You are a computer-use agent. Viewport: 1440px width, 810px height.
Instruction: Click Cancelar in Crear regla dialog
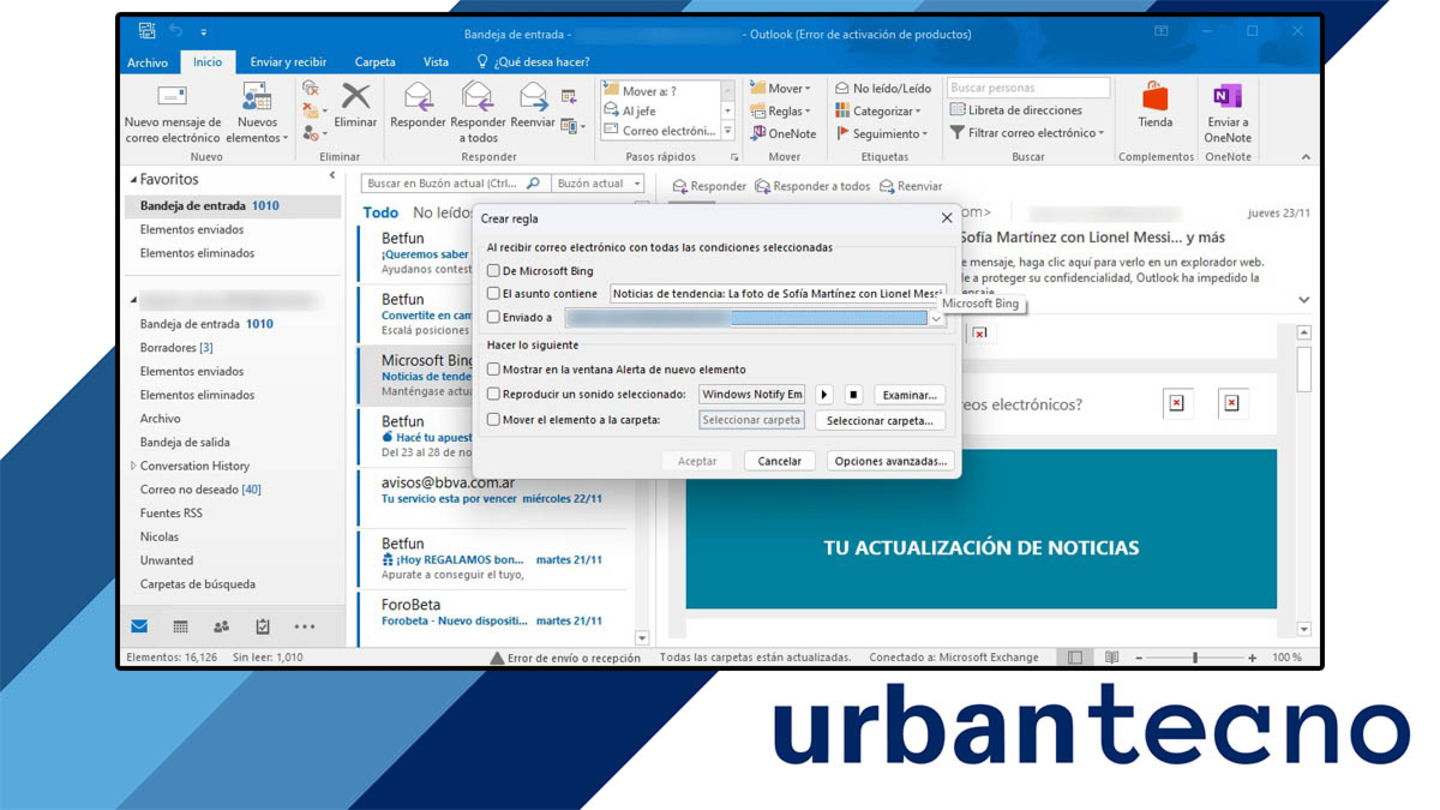pos(780,461)
